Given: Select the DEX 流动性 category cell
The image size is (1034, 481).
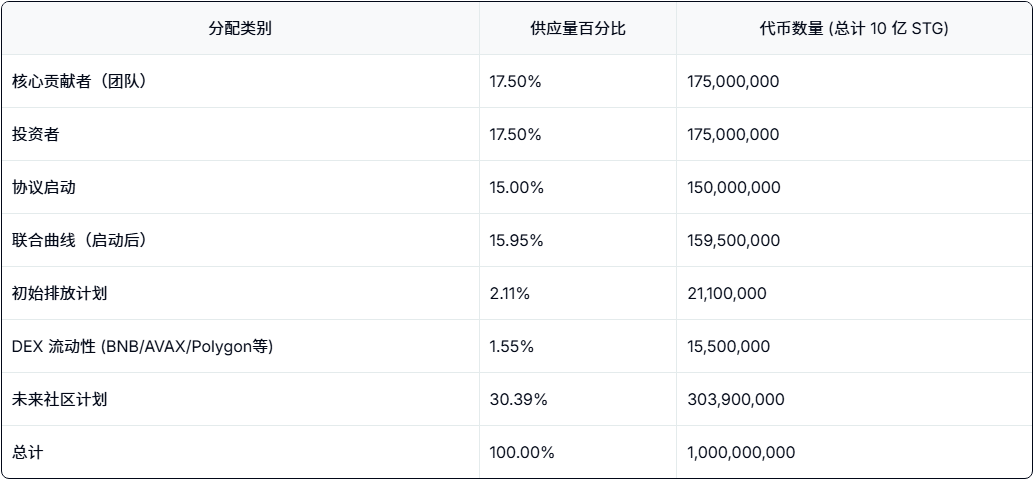Looking at the screenshot, I should click(142, 346).
